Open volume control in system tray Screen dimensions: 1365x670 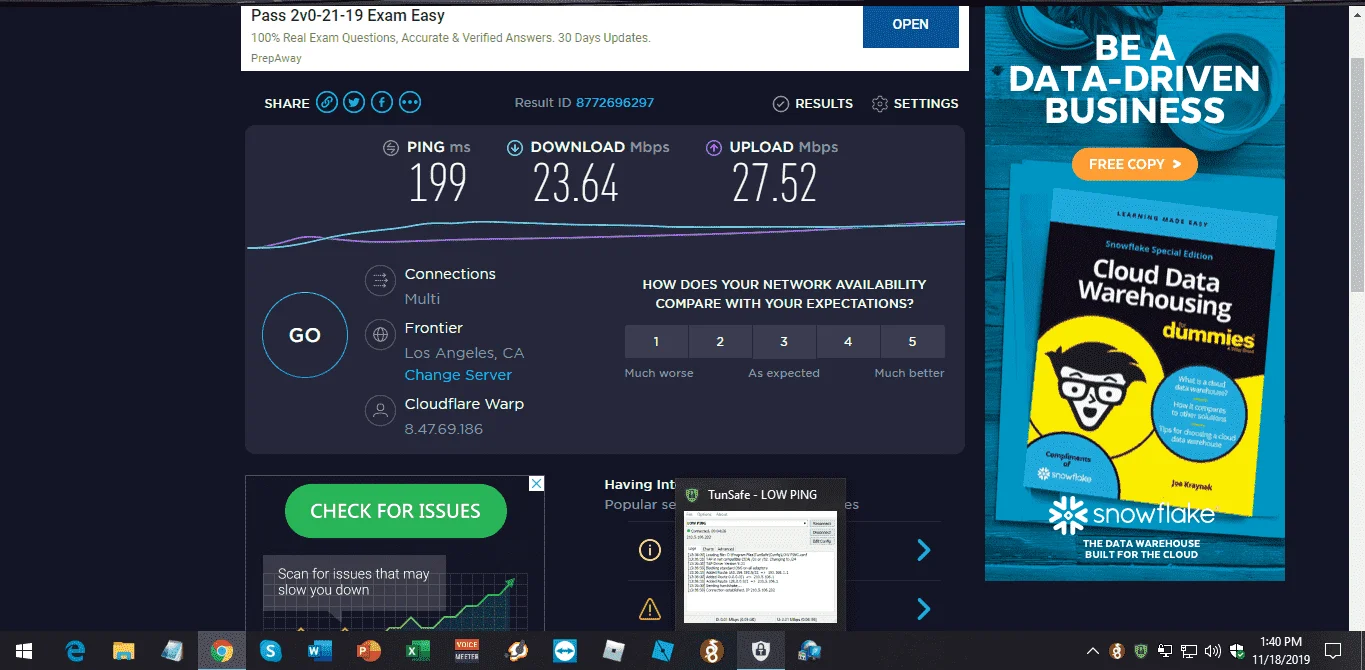click(x=1213, y=651)
